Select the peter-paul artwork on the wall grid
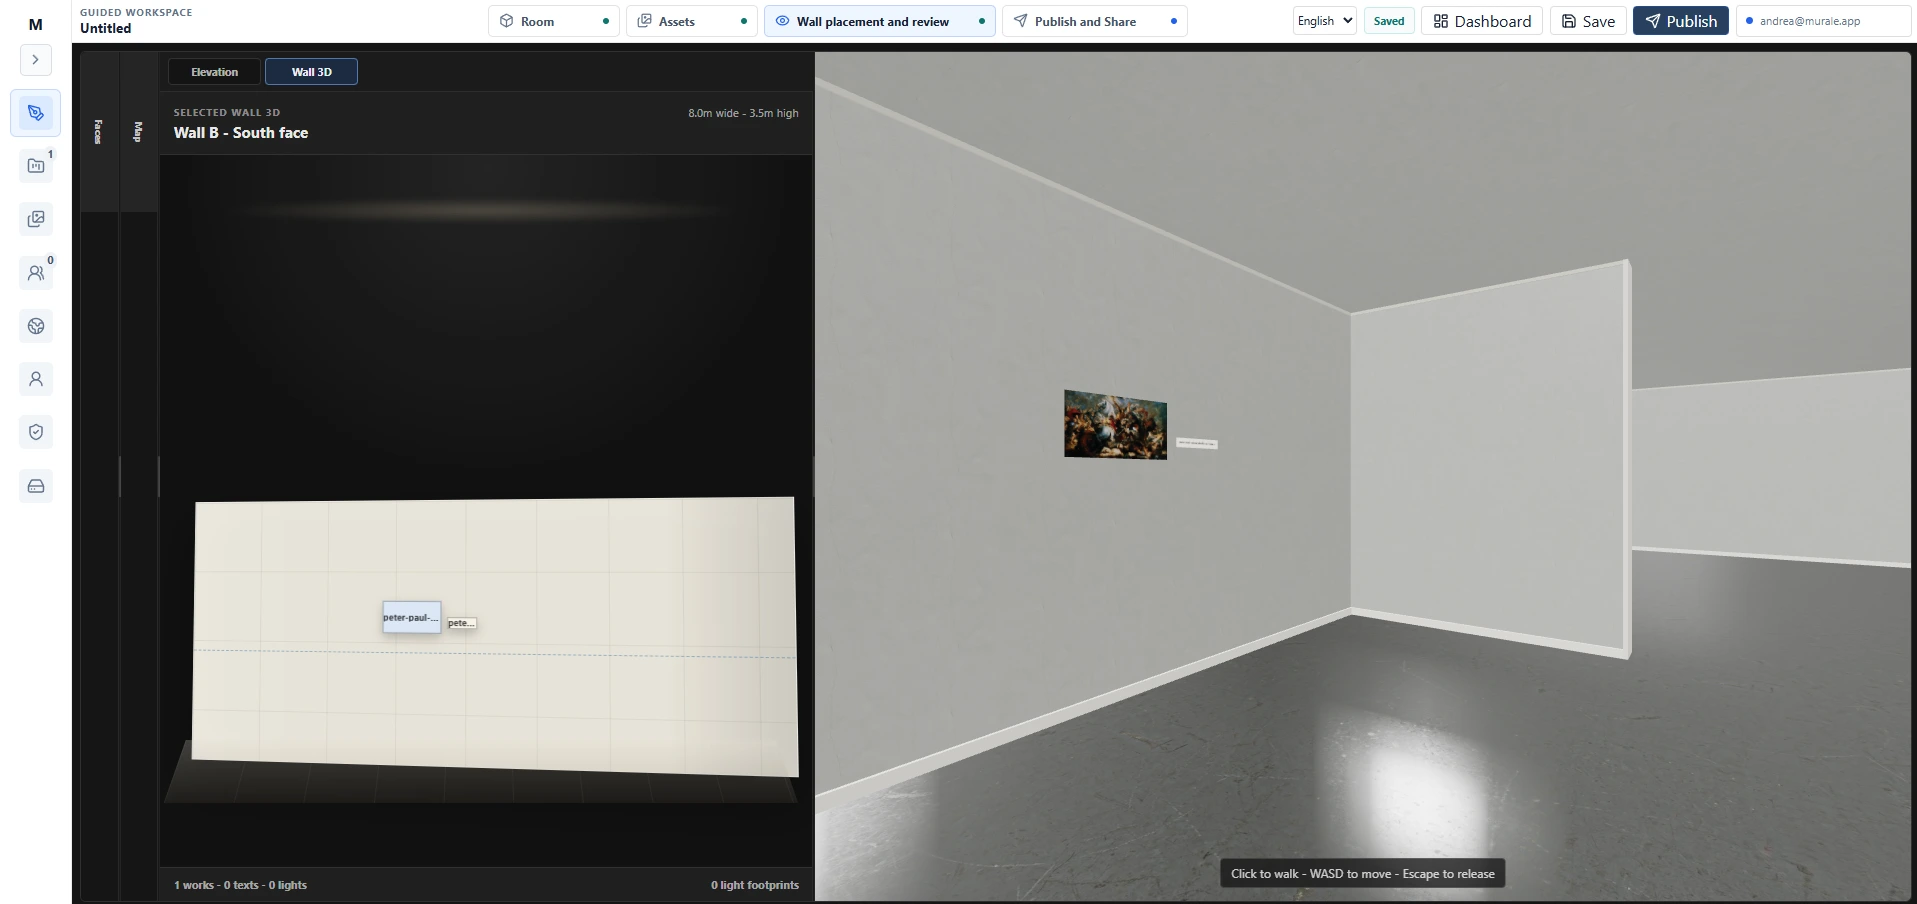The image size is (1917, 904). pyautogui.click(x=411, y=617)
